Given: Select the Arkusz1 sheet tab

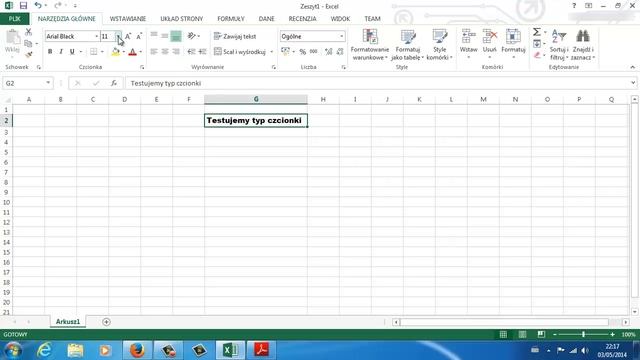Looking at the screenshot, I should click(68, 322).
